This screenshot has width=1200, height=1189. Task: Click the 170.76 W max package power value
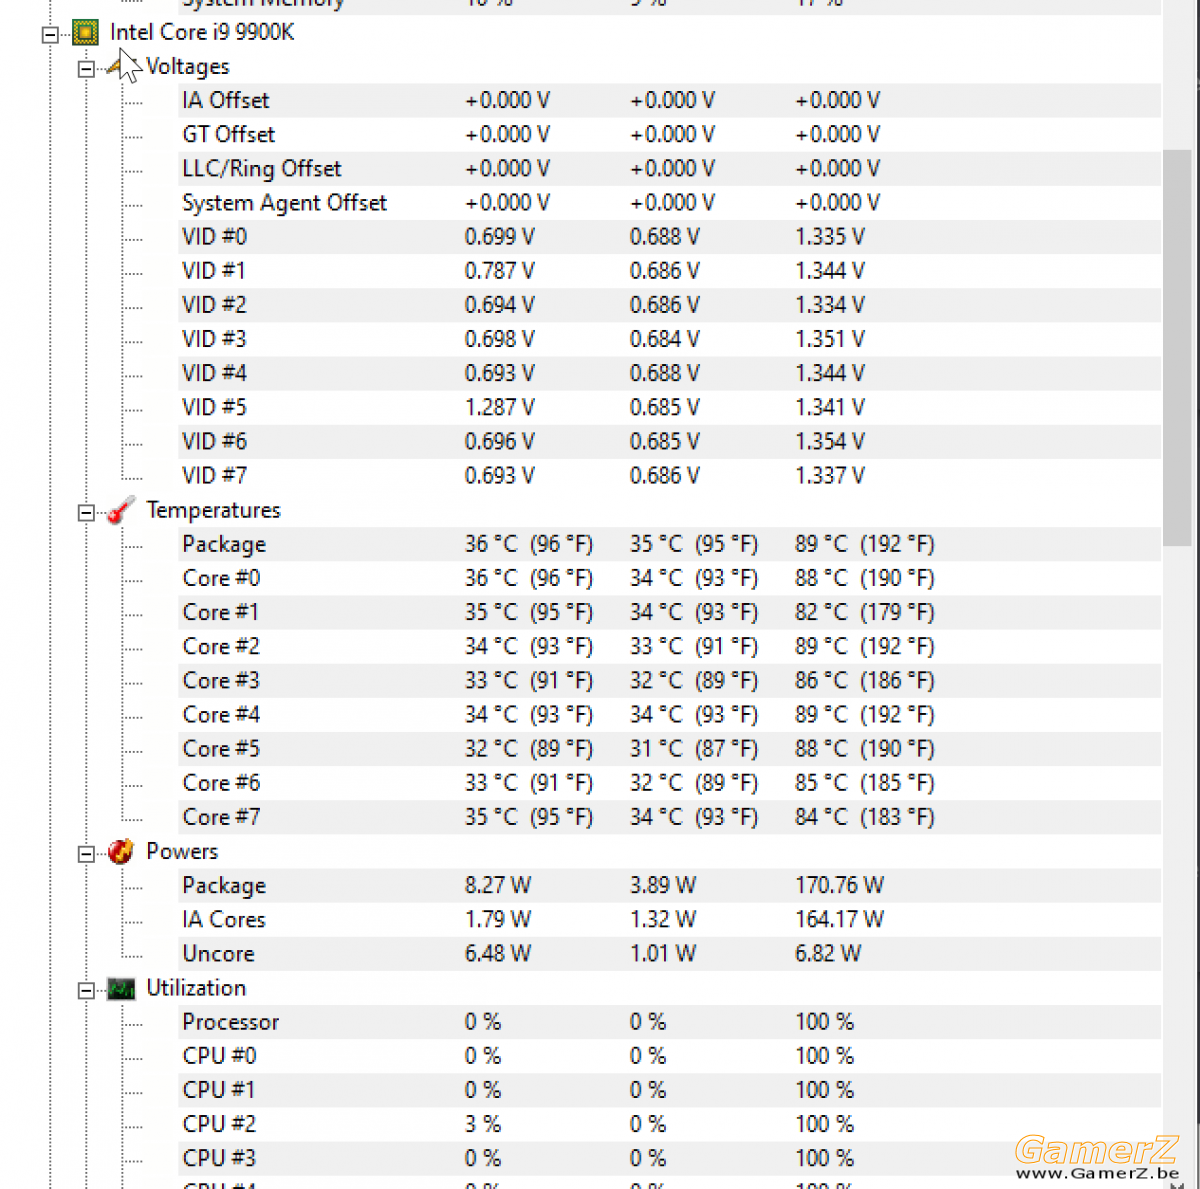pyautogui.click(x=839, y=885)
